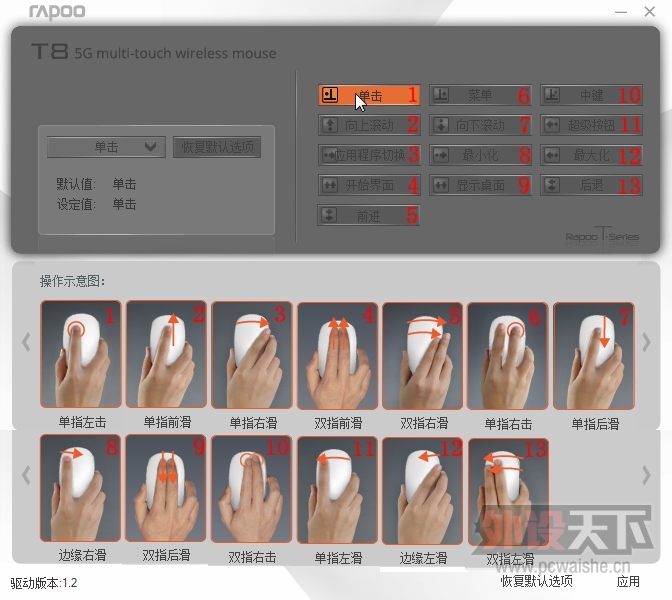Viewport: 672px width, 600px height.
Task: Click the 边缘左滑 gesture thumbnail
Action: click(x=423, y=491)
